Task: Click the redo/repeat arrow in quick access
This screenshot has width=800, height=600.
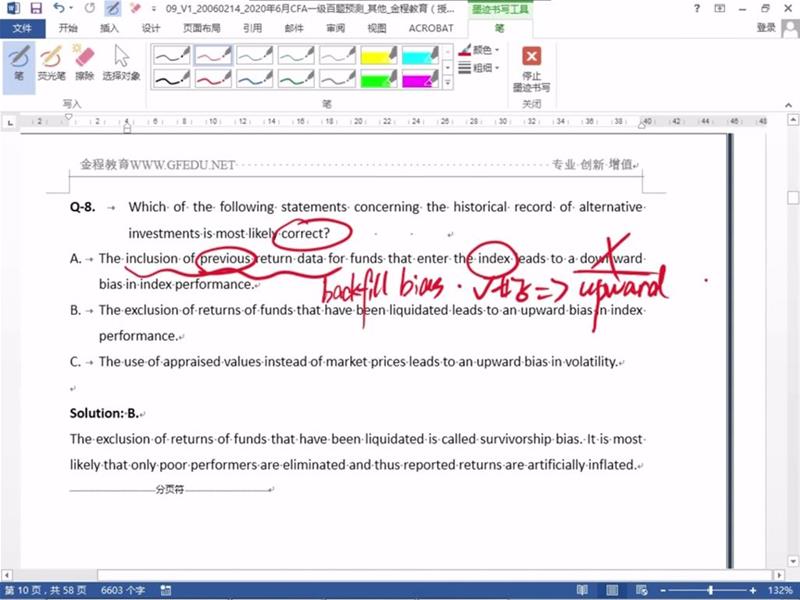Action: (x=90, y=8)
